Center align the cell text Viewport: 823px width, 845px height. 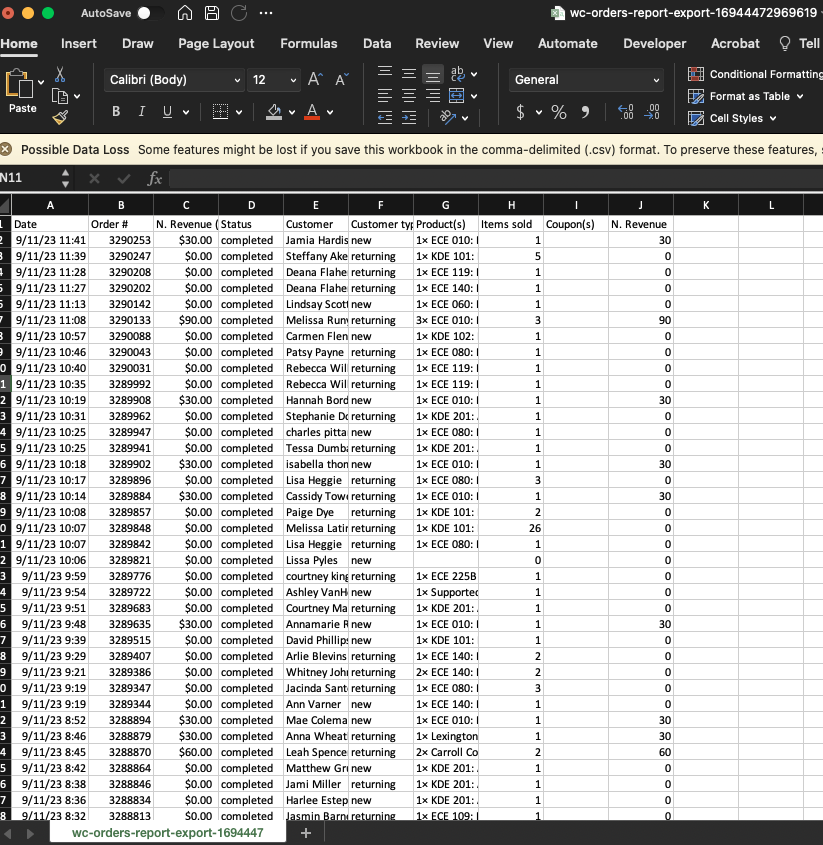(408, 95)
